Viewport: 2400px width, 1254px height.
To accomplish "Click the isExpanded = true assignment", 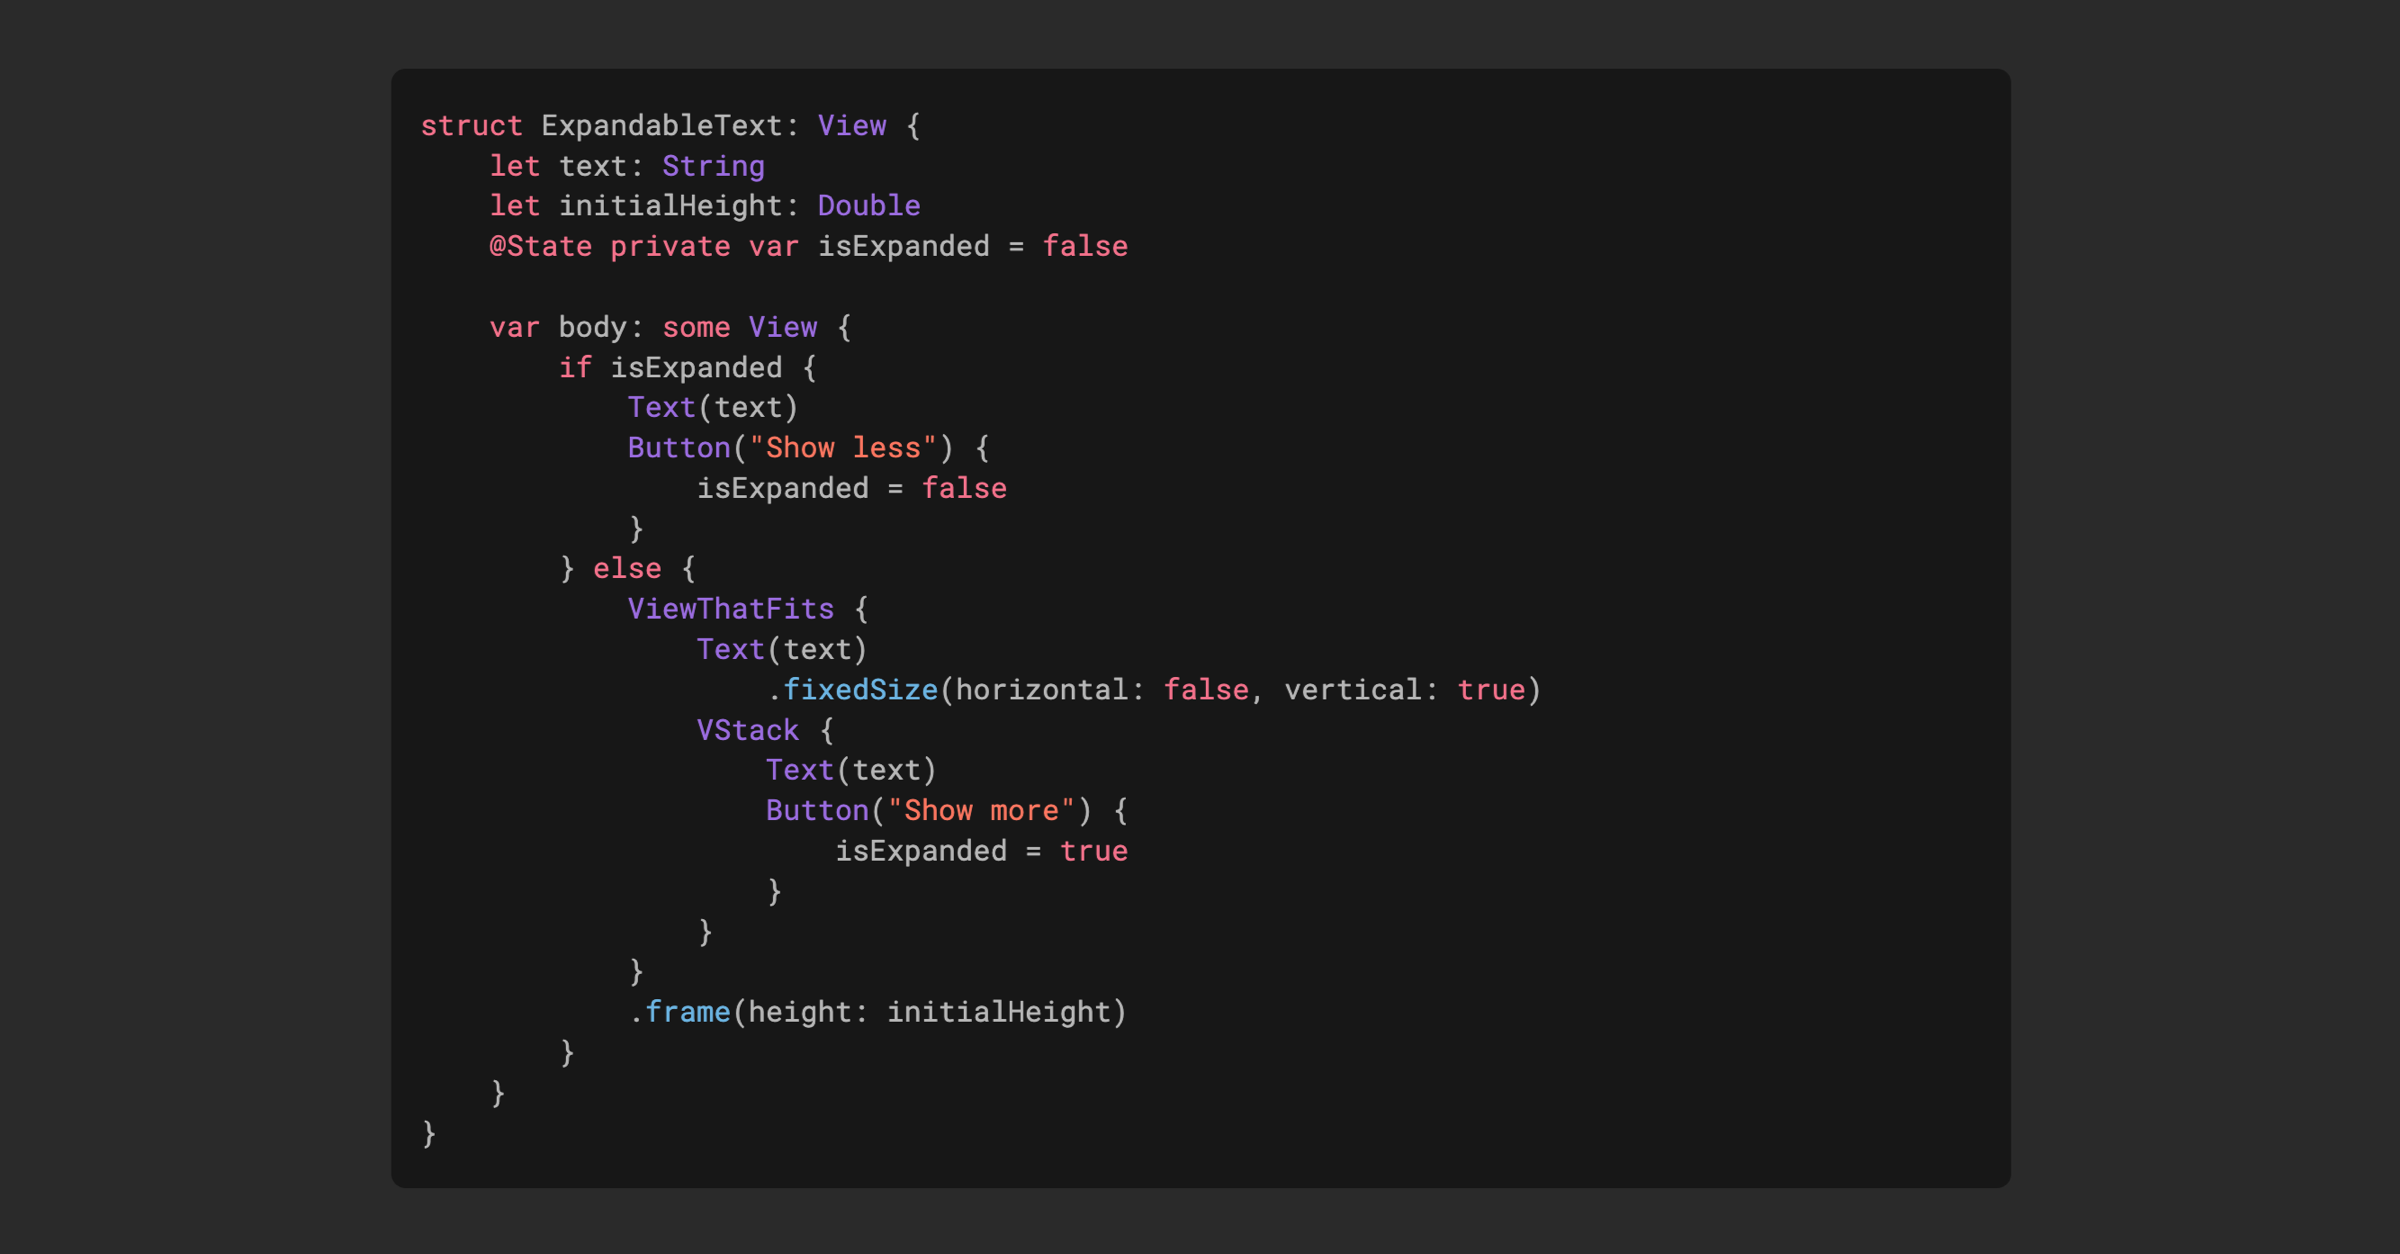I will click(982, 850).
